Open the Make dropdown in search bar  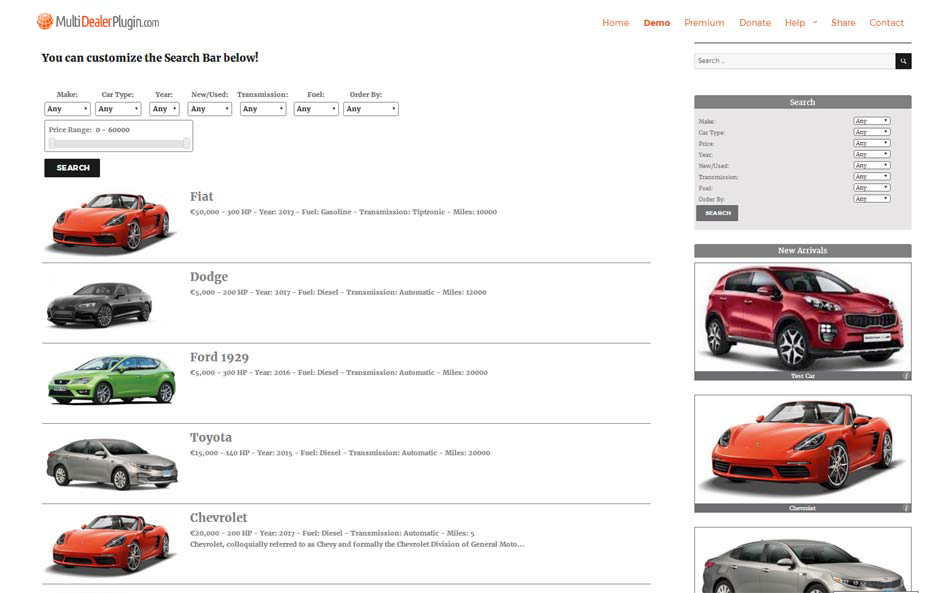click(67, 109)
